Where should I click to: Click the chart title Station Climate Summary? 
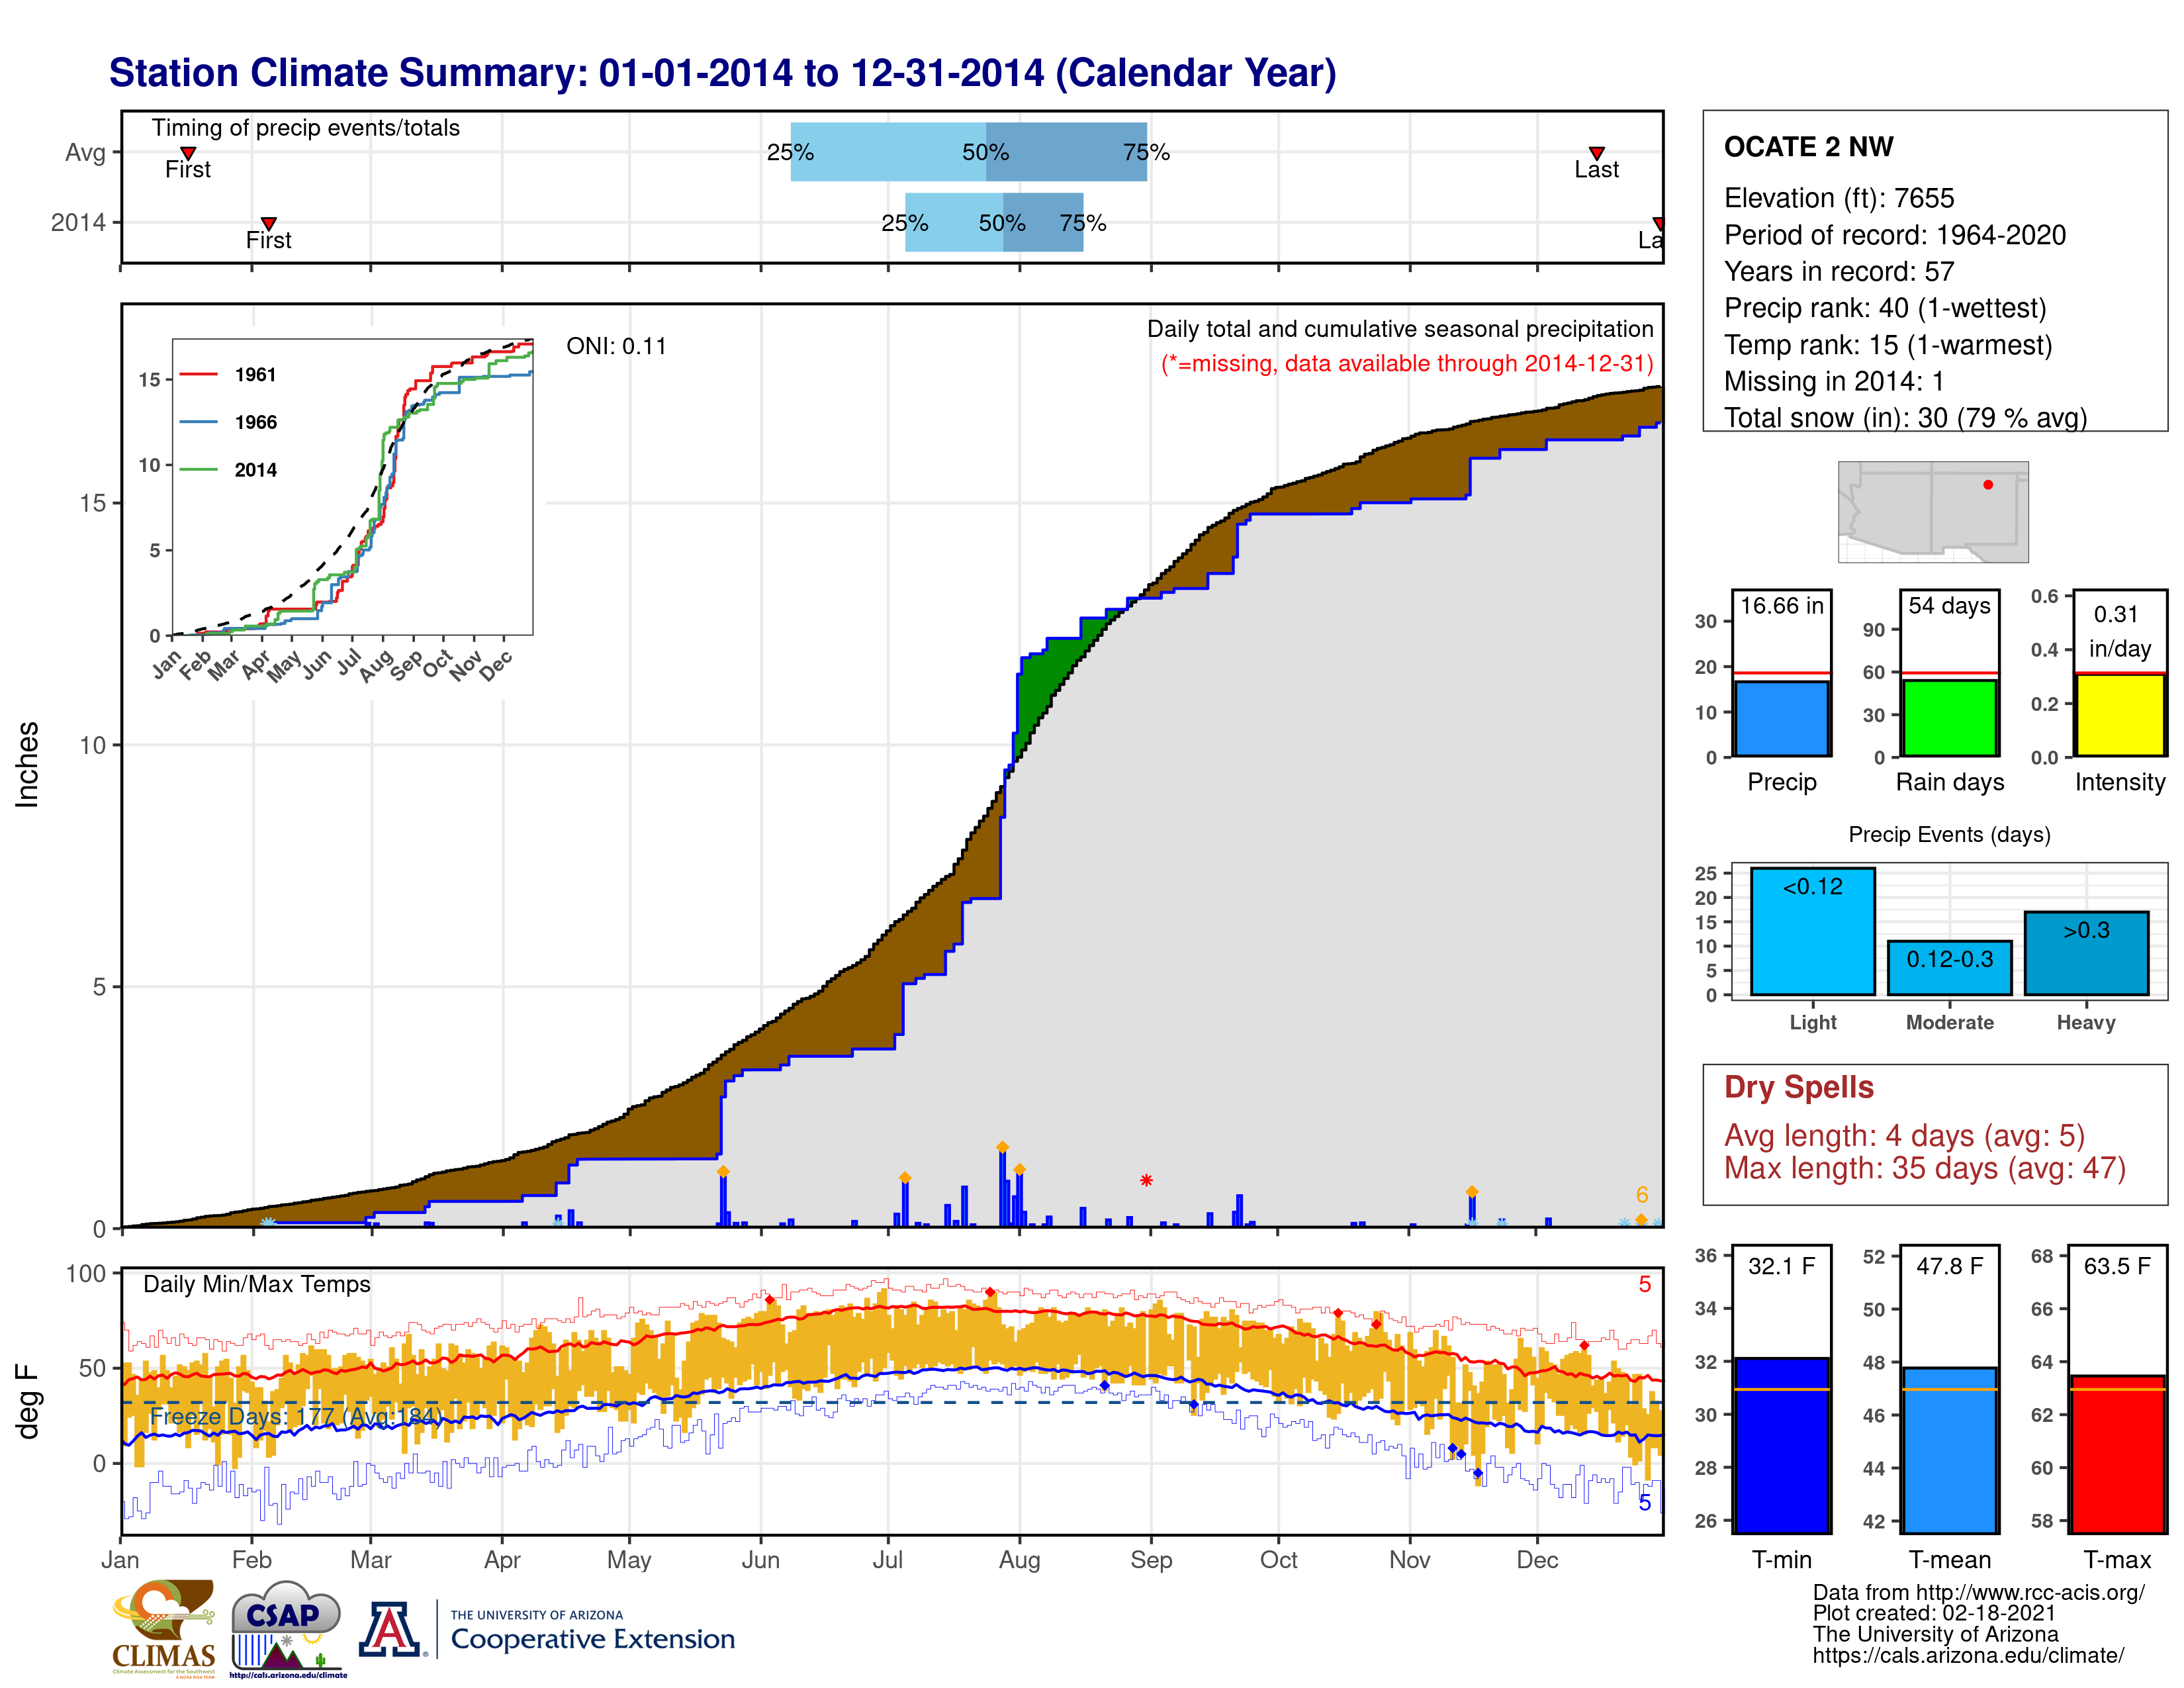click(723, 73)
